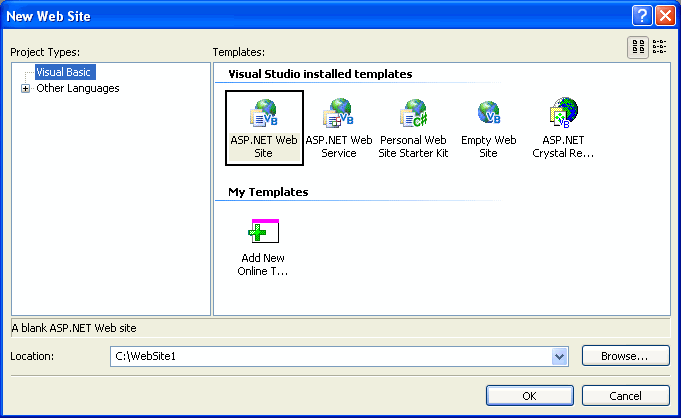Select the ASP.NET Web Site template
Viewport: 681px width, 418px height.
coord(264,128)
